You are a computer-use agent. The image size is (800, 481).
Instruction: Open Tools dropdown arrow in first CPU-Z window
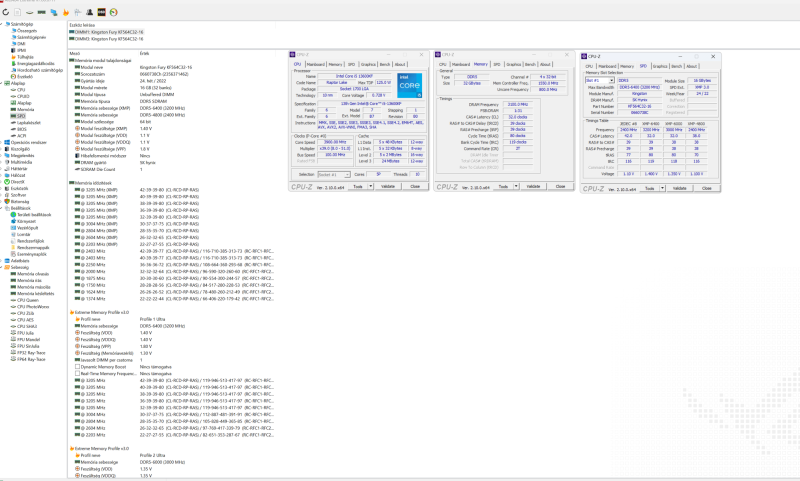point(371,186)
